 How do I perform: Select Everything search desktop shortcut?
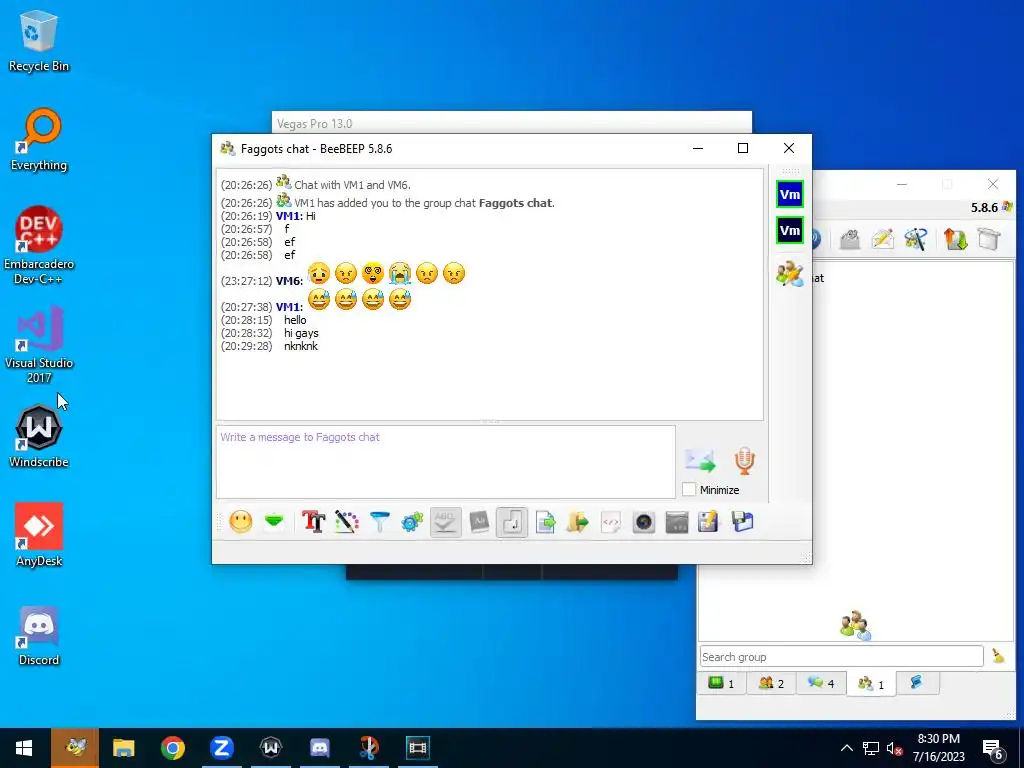(39, 140)
